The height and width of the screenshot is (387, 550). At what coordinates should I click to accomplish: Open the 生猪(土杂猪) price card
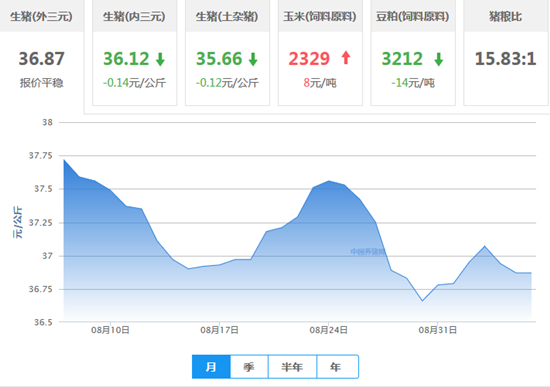coord(227,53)
